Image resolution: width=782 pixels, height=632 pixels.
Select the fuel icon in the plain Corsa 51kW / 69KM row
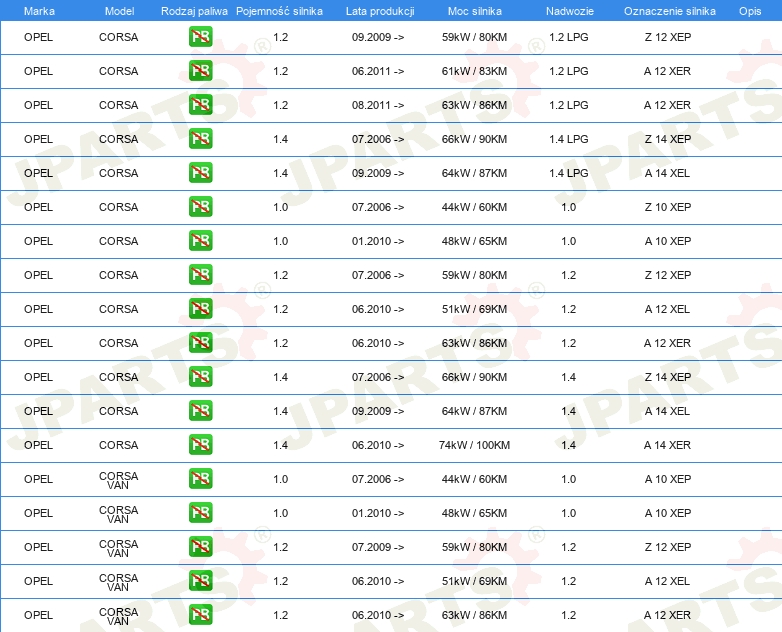point(200,309)
